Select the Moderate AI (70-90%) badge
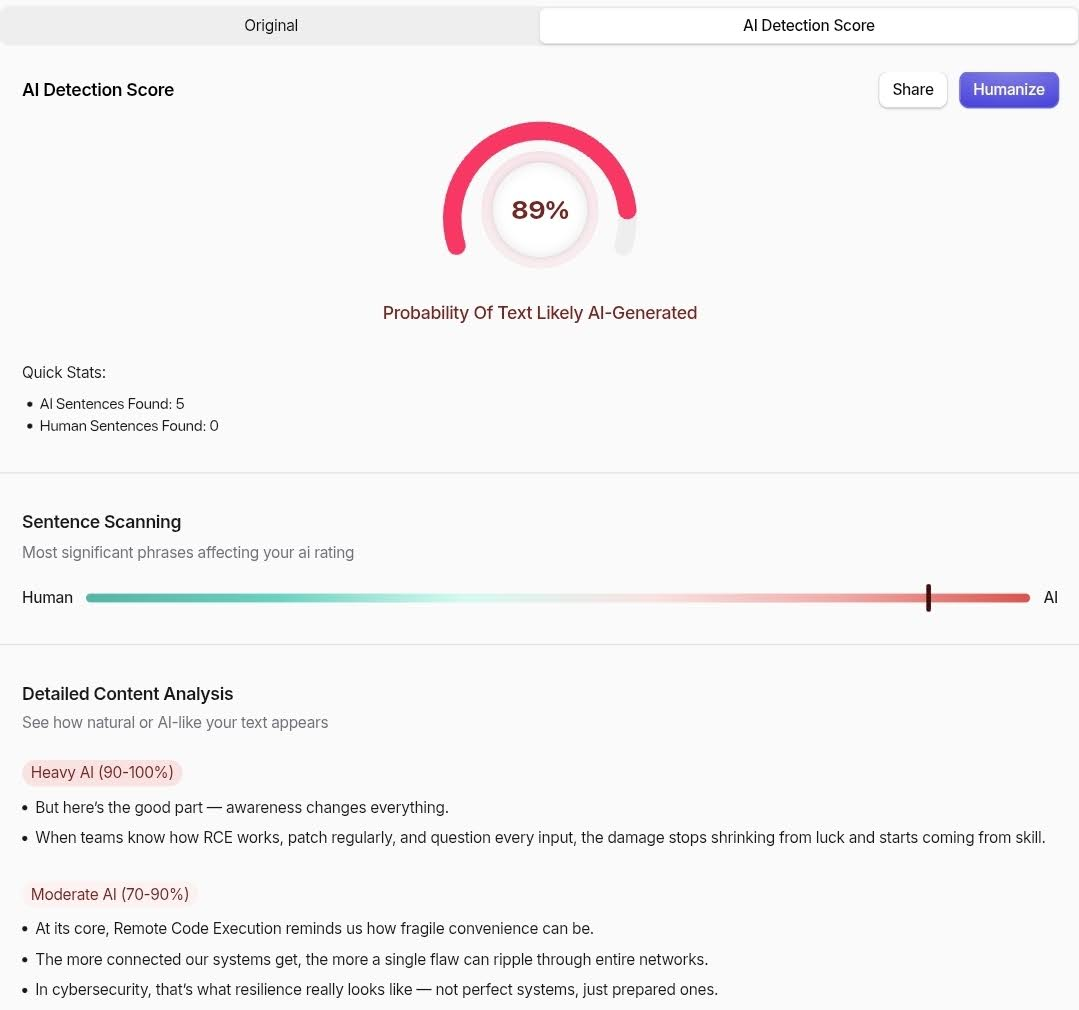Screen dimensions: 1079x1010 pos(109,894)
